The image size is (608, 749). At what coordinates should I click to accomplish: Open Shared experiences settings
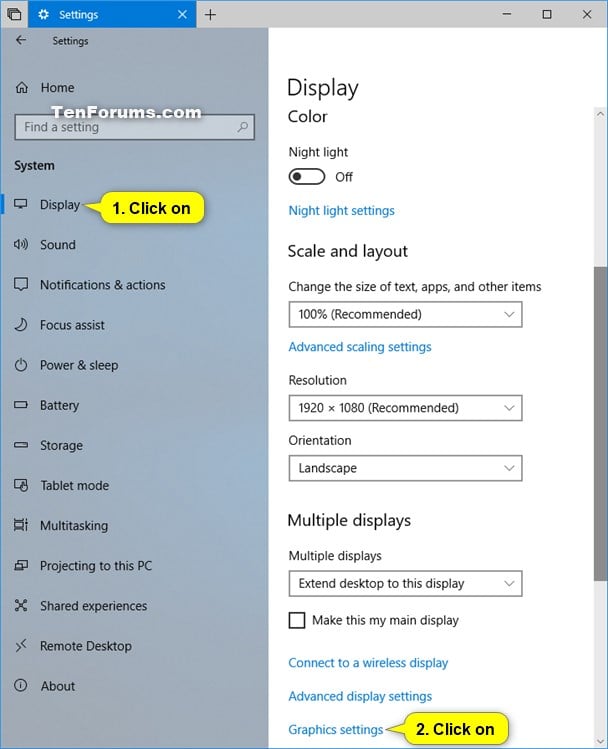tap(94, 606)
